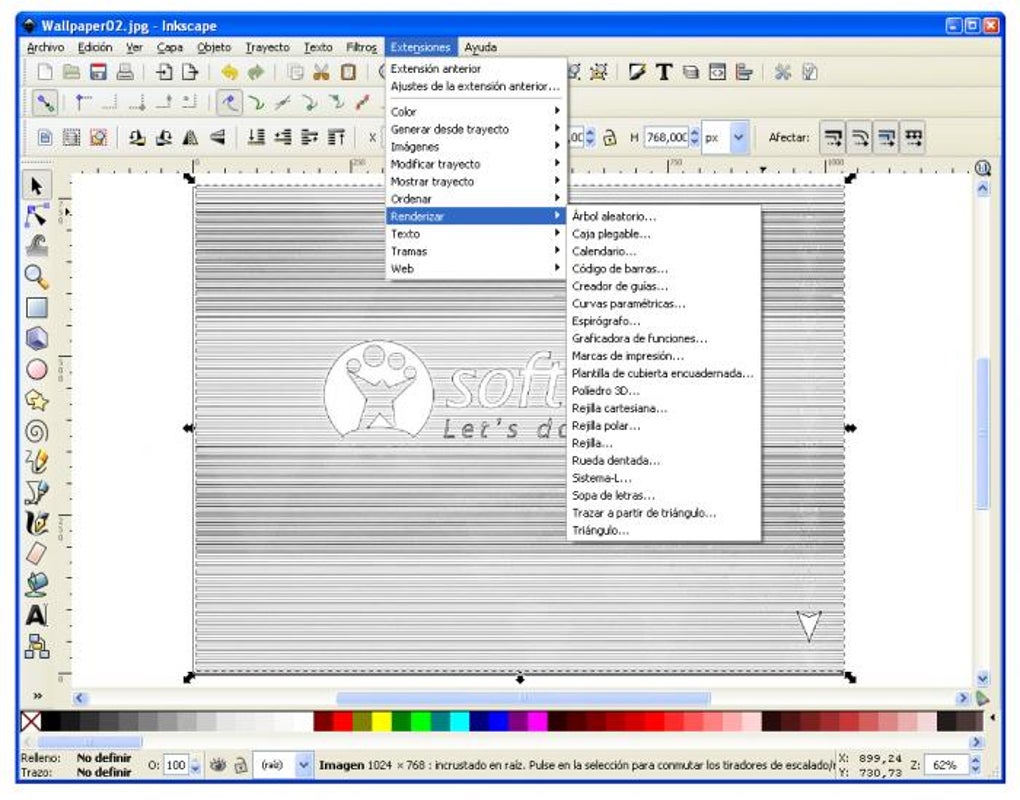The height and width of the screenshot is (800, 1020).
Task: Expand the Web submenu
Action: (x=476, y=269)
